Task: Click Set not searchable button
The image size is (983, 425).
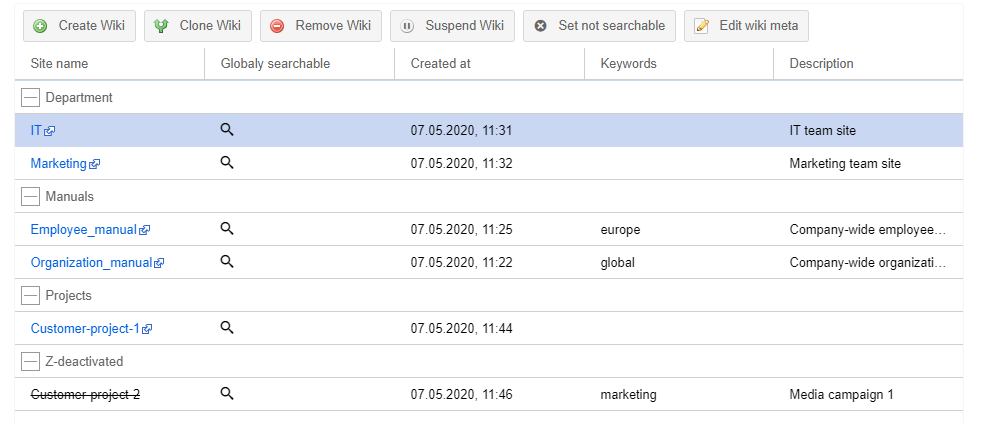Action: tap(600, 26)
